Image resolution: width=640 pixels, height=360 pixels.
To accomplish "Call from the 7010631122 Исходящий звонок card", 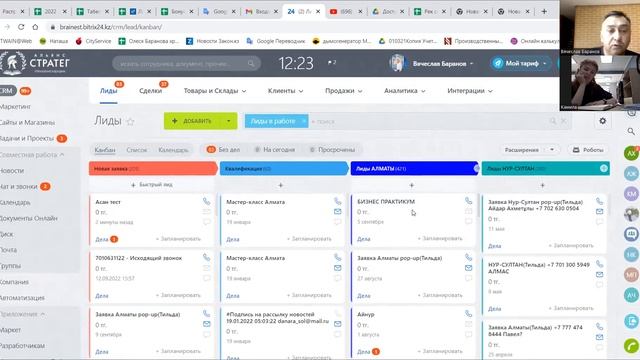I will click(x=207, y=258).
